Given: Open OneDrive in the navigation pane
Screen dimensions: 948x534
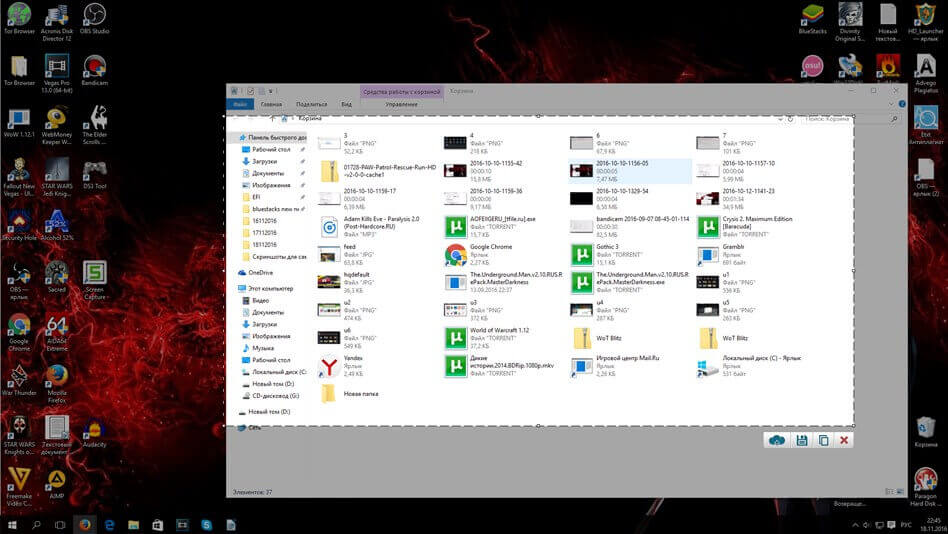Looking at the screenshot, I should [260, 272].
